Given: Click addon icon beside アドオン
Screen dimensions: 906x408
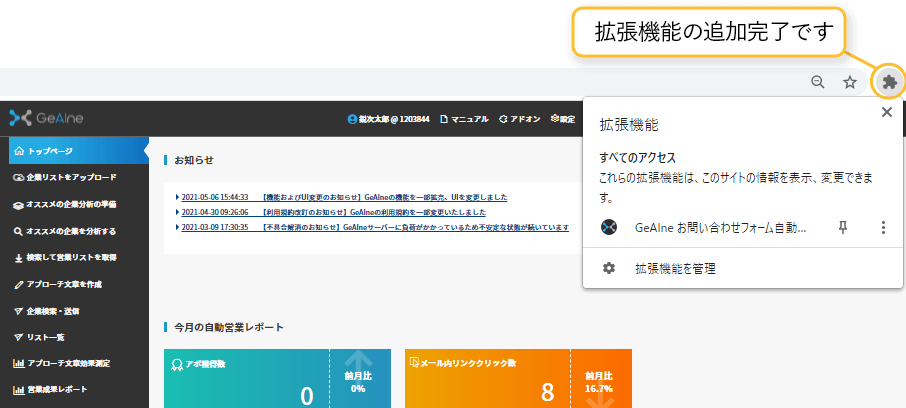Looking at the screenshot, I should tap(503, 119).
